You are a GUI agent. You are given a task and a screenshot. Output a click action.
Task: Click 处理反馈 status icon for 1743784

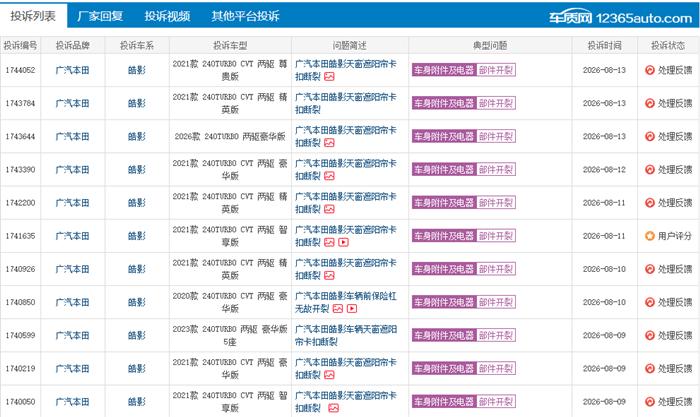click(650, 103)
